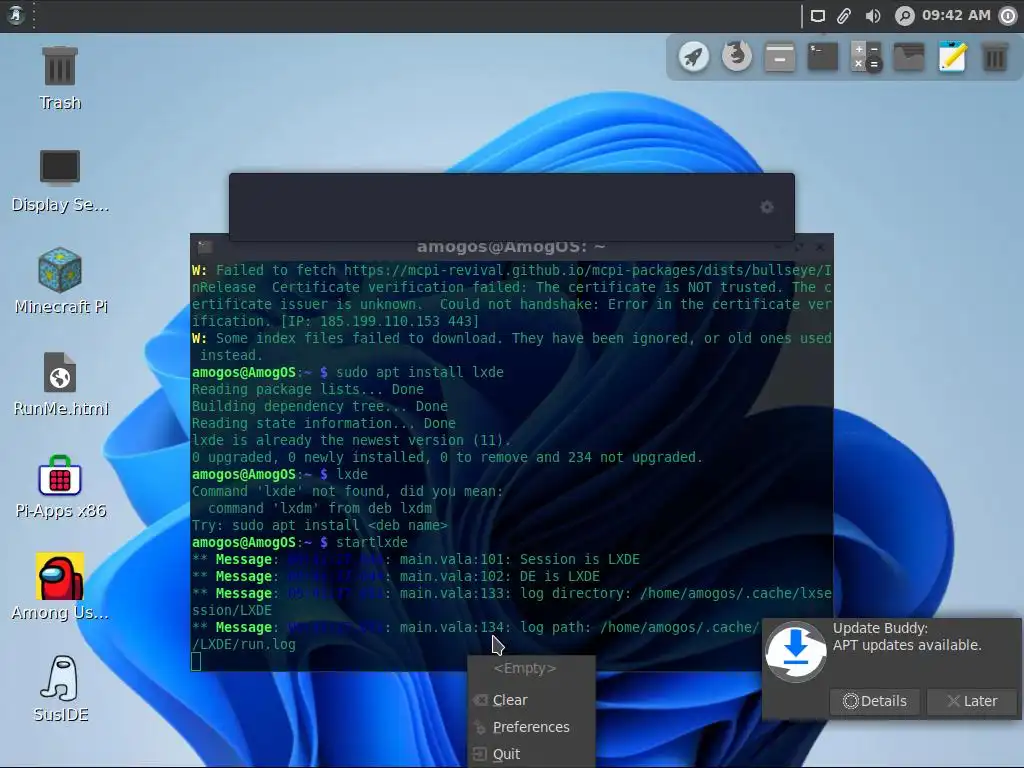Screen dimensions: 1024x768
Task: Open the Trash desktop icon
Action: 60,78
